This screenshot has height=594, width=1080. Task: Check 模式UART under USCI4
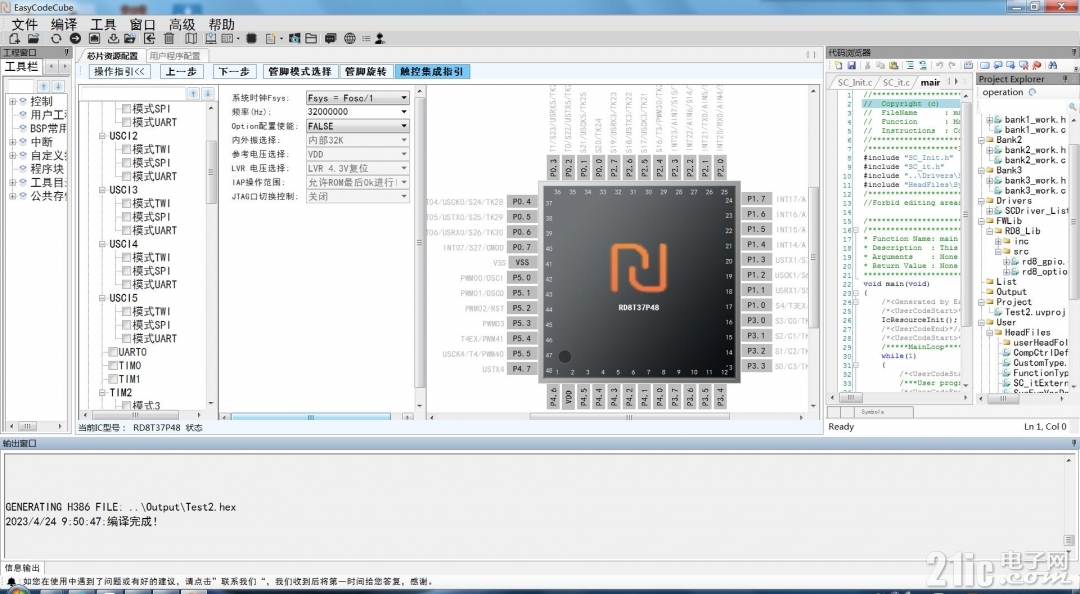pos(127,285)
